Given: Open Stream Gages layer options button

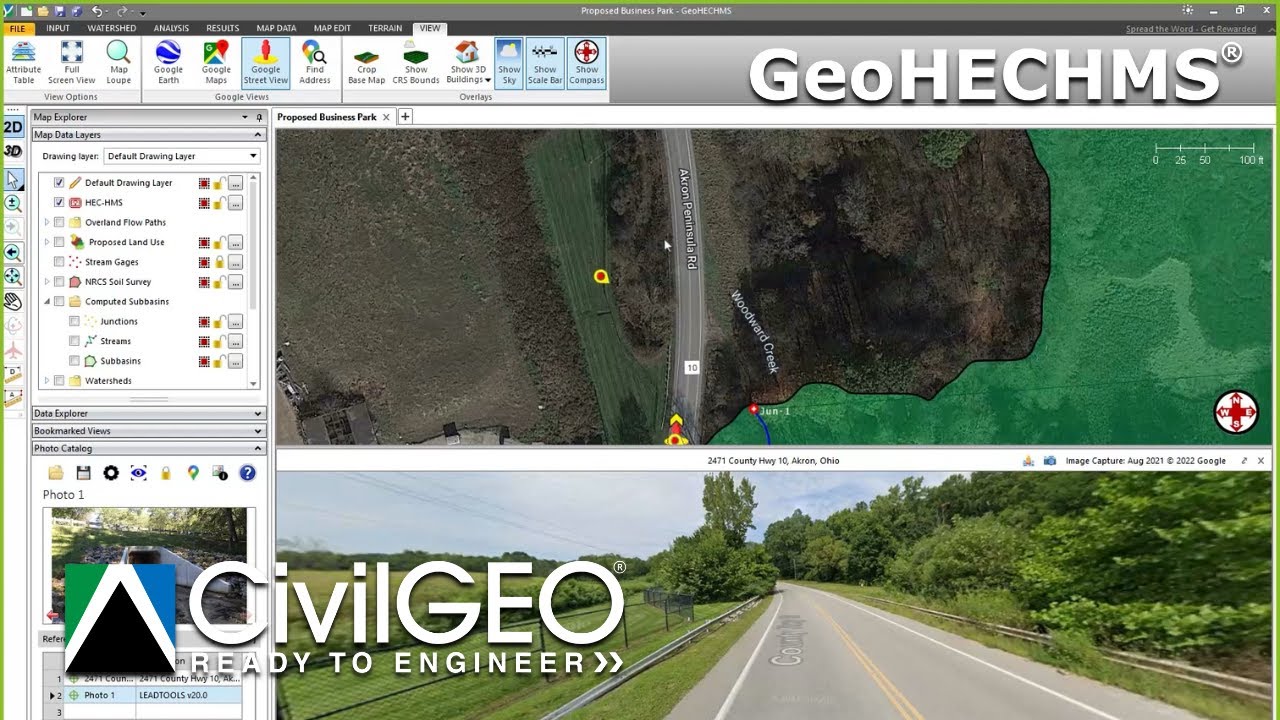Looking at the screenshot, I should 235,262.
